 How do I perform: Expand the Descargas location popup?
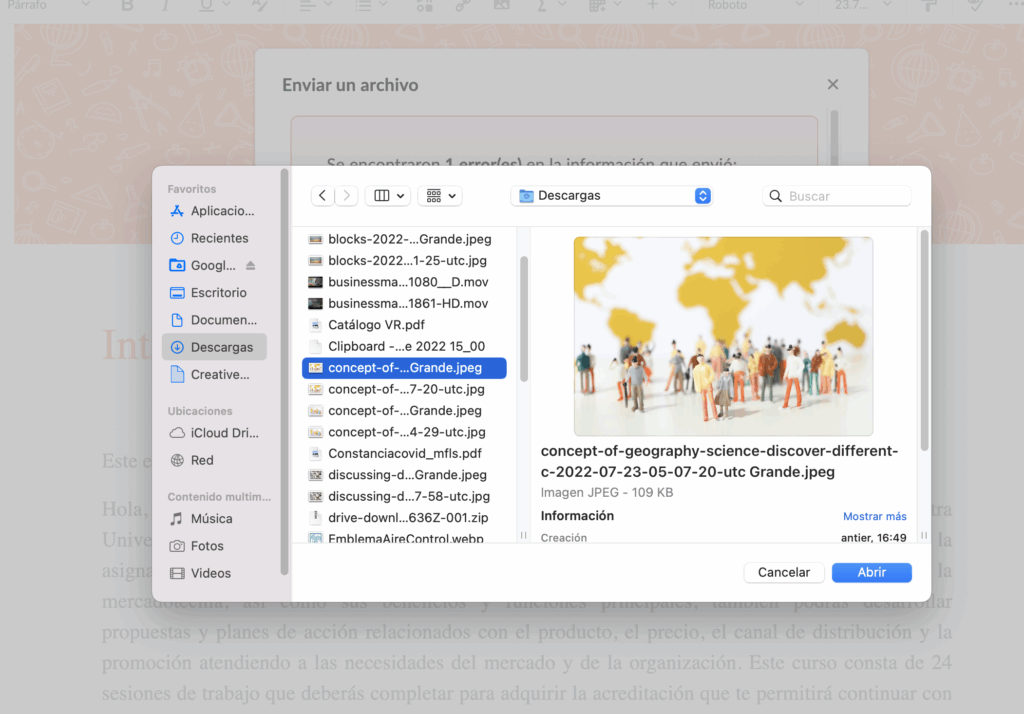[702, 196]
